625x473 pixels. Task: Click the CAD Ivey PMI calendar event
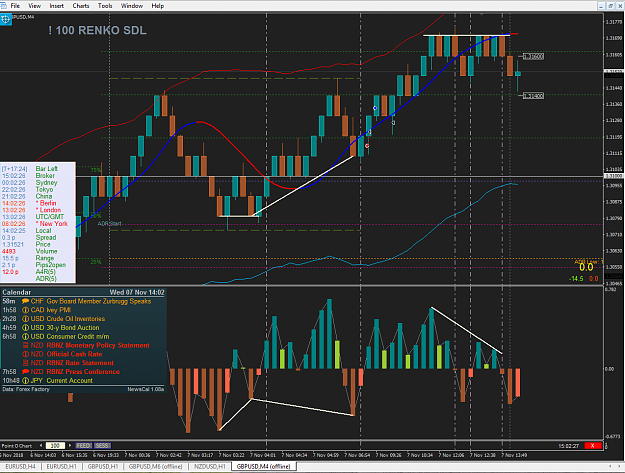(x=83, y=310)
